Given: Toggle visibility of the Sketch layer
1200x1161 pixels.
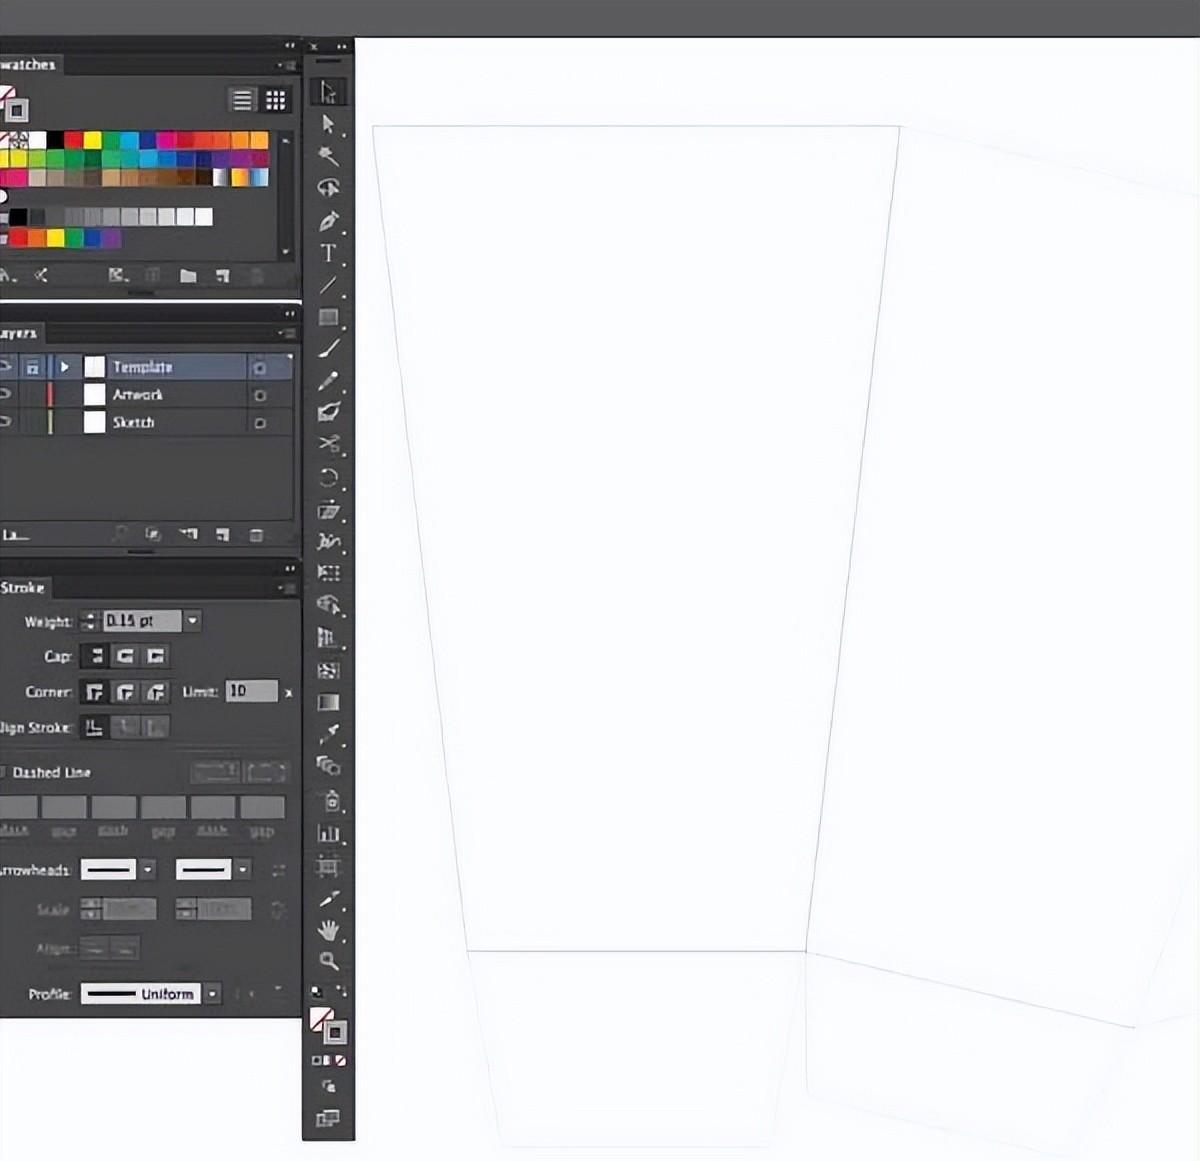Looking at the screenshot, I should pyautogui.click(x=5, y=423).
